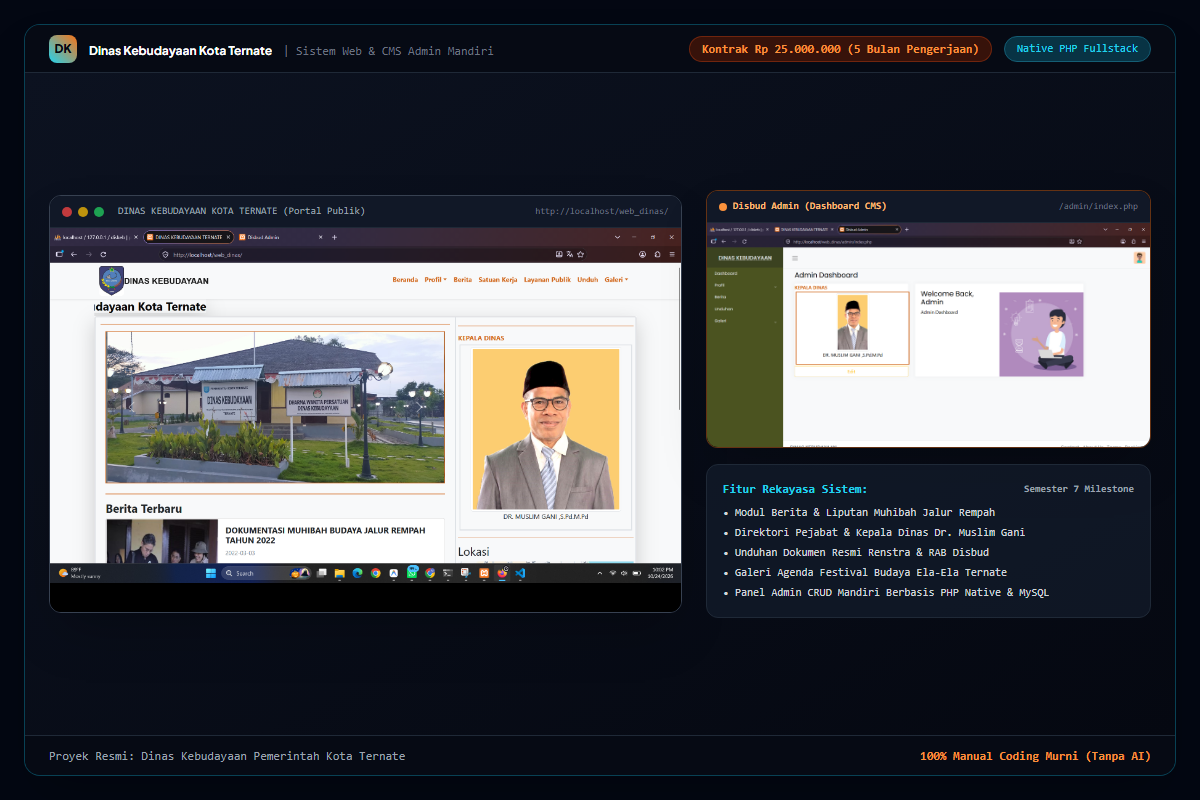Viewport: 1200px width, 800px height.
Task: Expand the Profil dropdown on portal navbar
Action: (x=435, y=280)
